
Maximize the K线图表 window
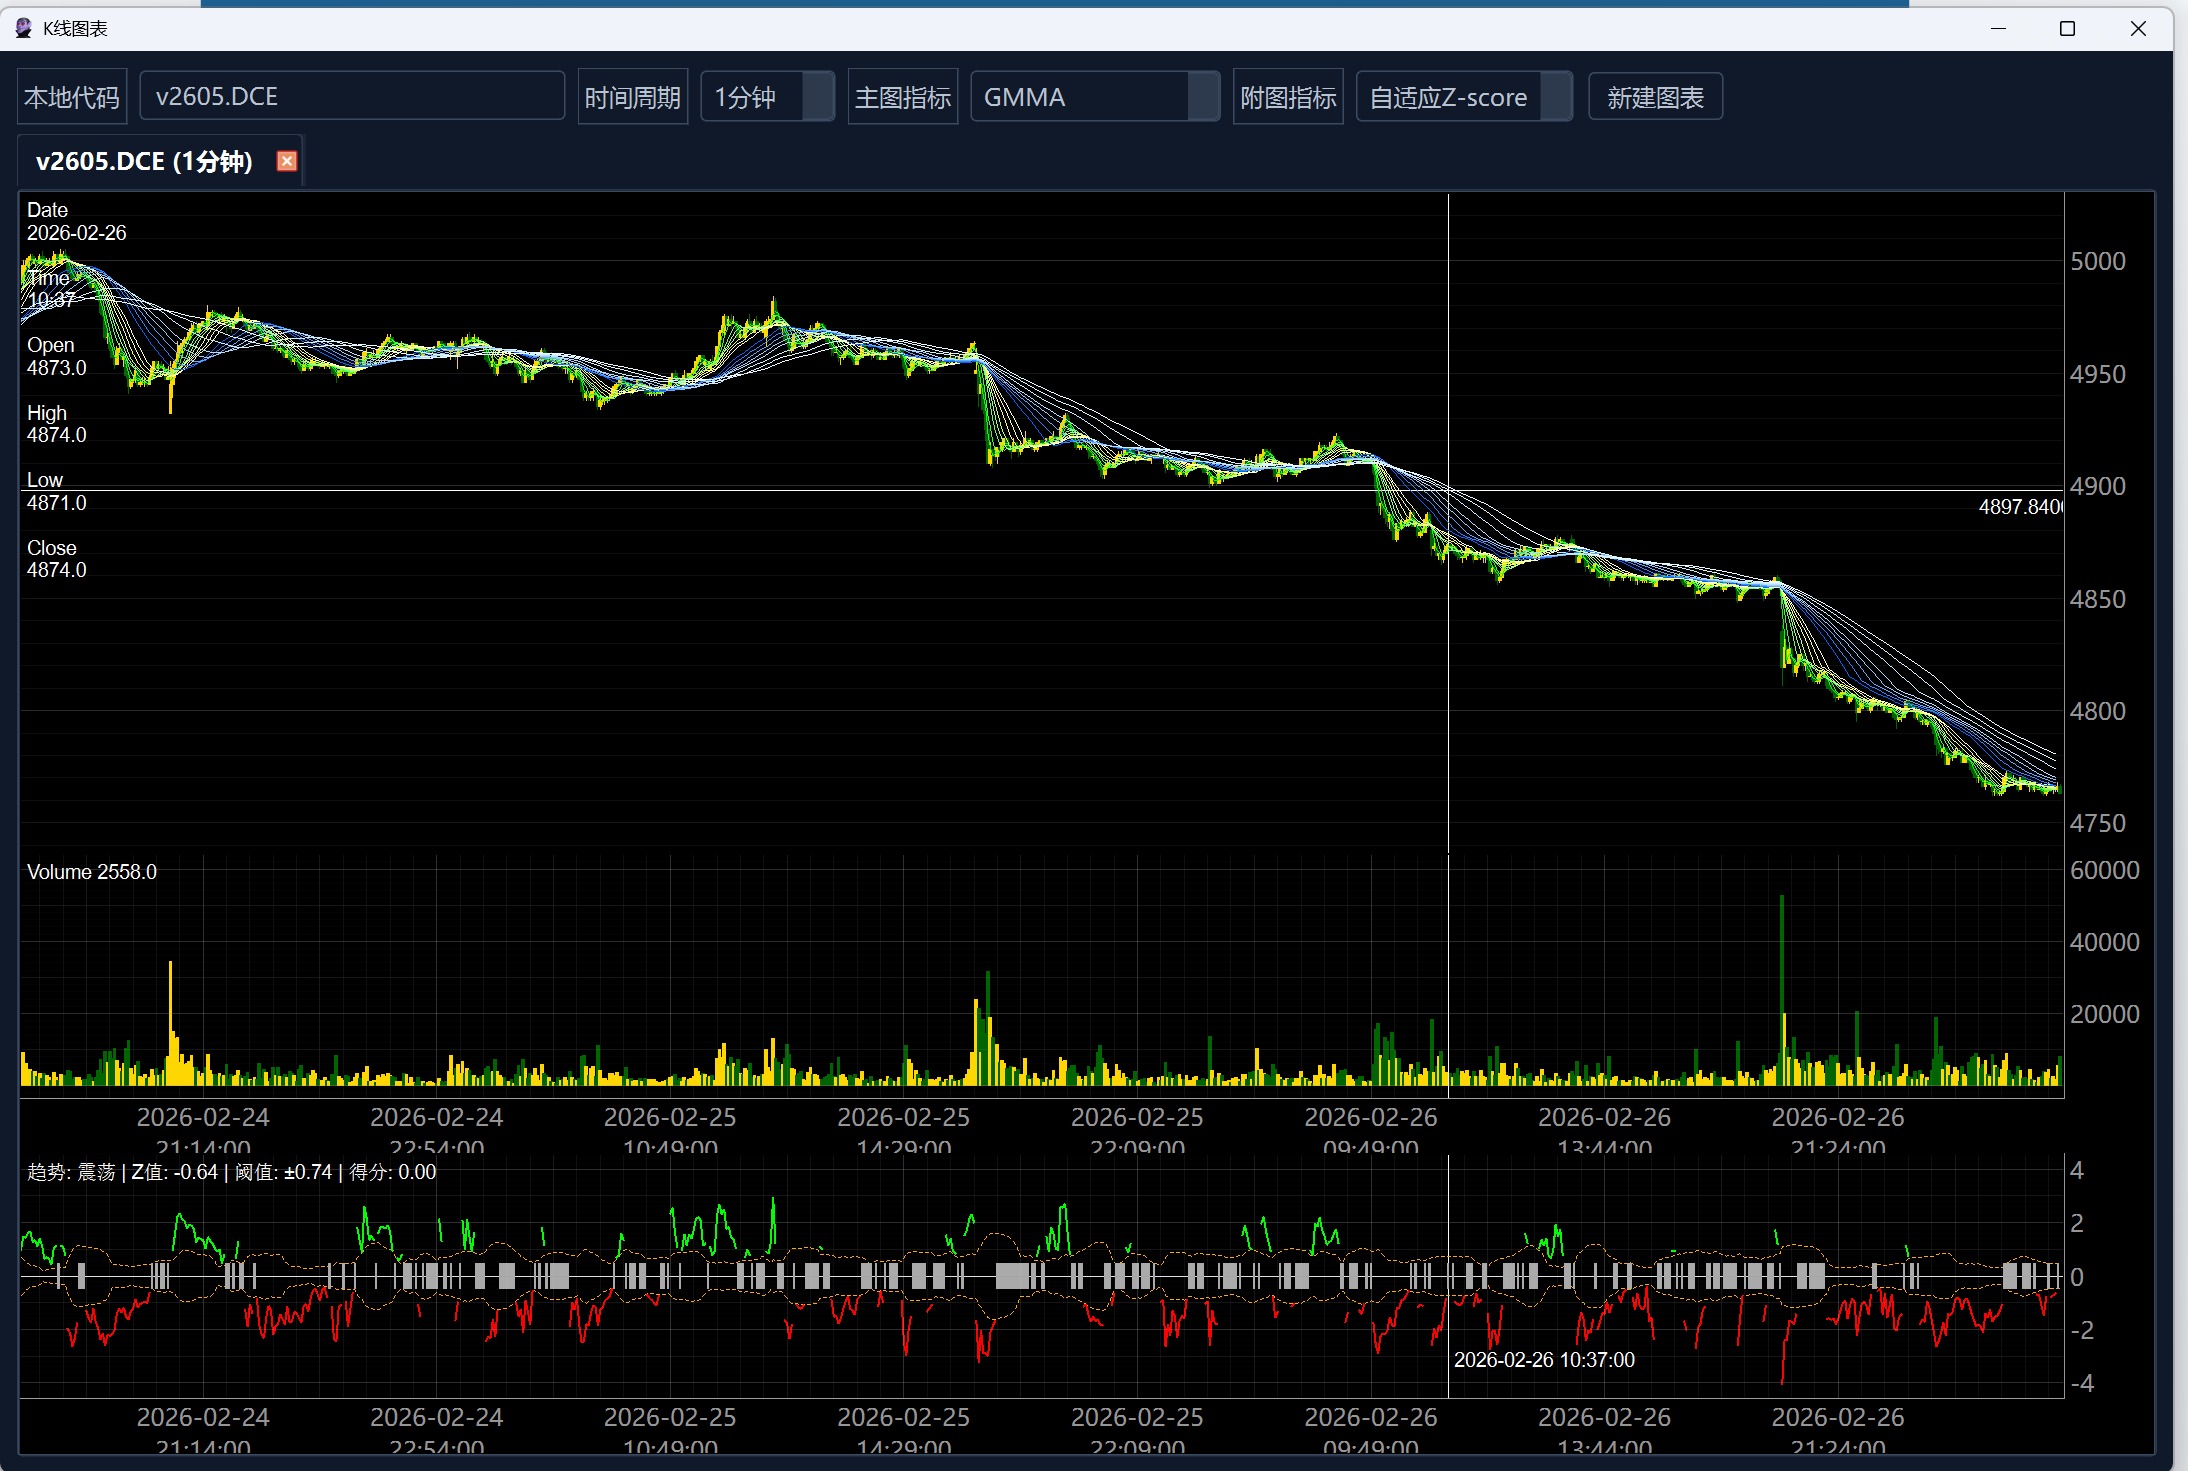[x=2068, y=28]
